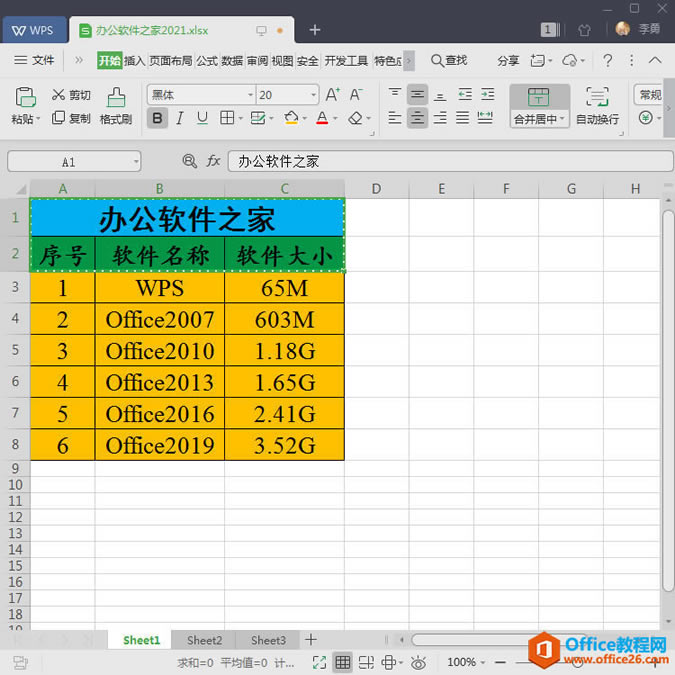675x675 pixels.
Task: Expand the borders dropdown arrow
Action: (x=240, y=118)
